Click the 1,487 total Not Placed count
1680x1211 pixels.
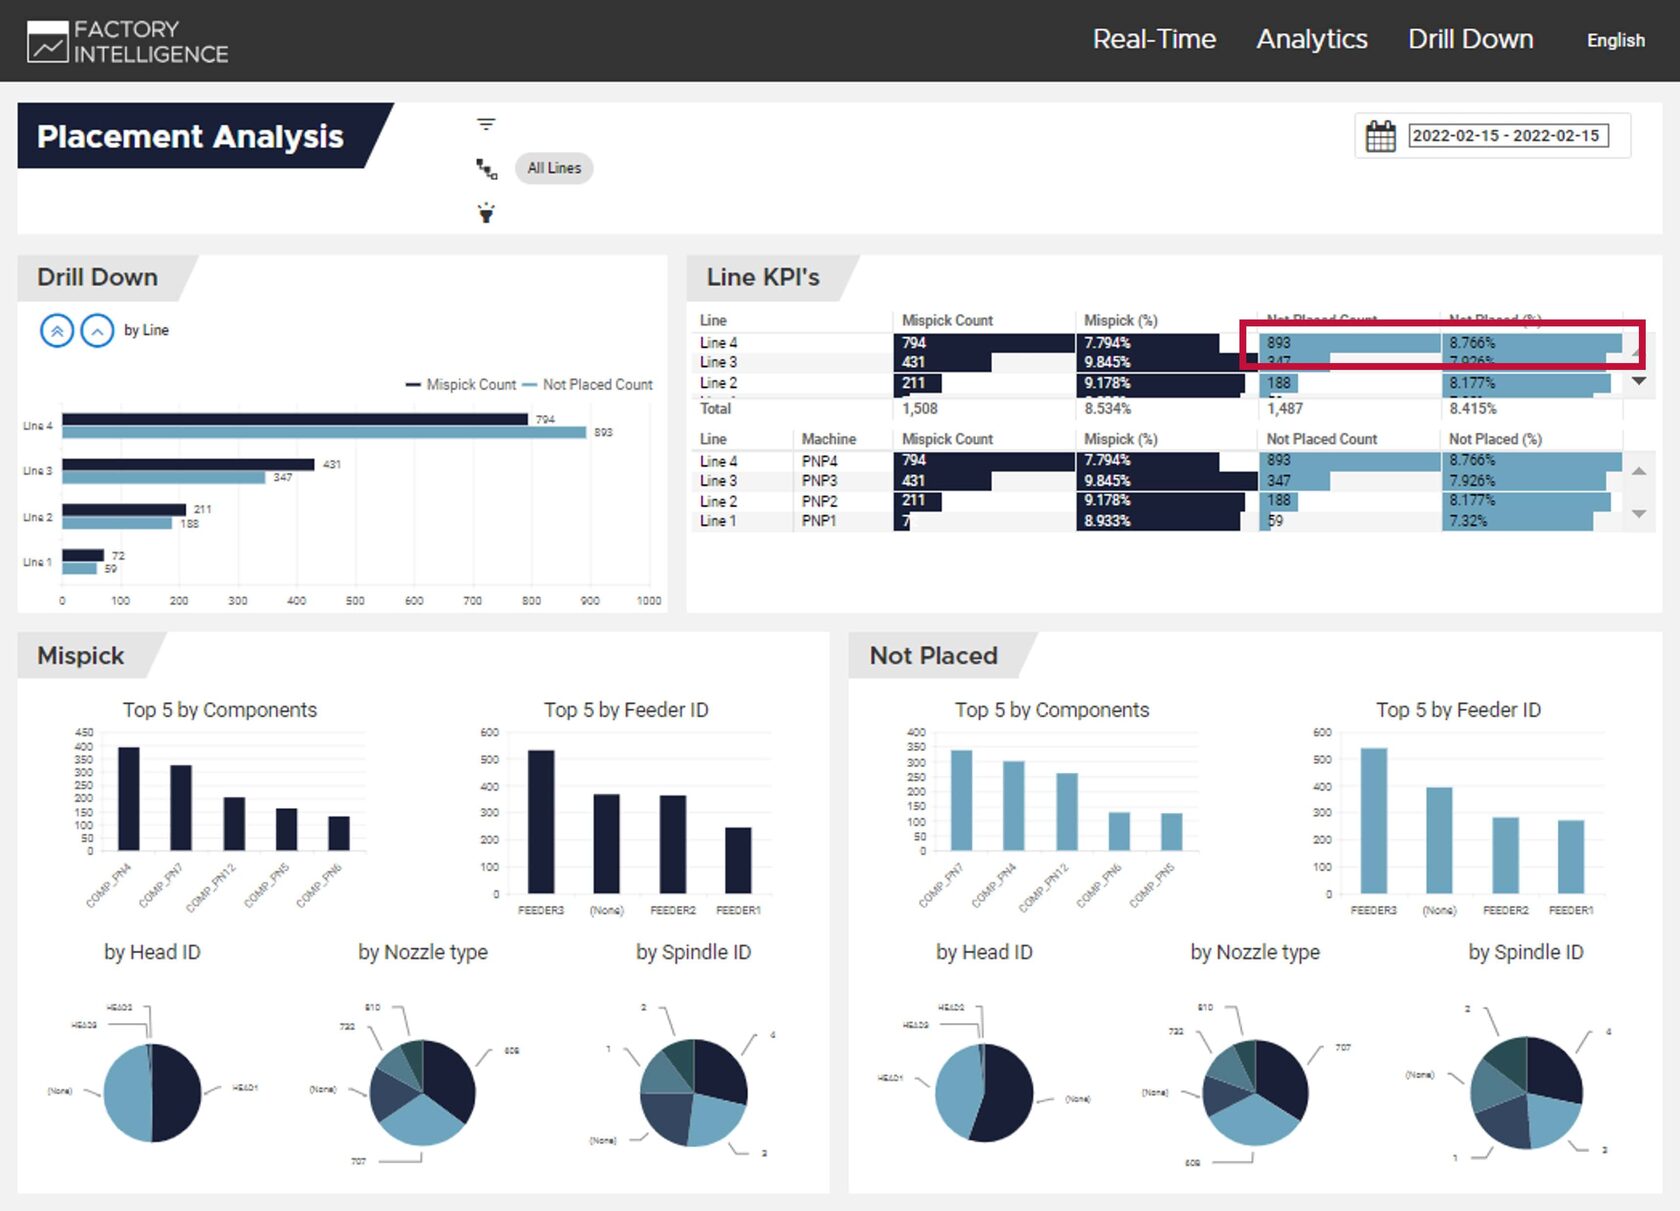(1285, 408)
